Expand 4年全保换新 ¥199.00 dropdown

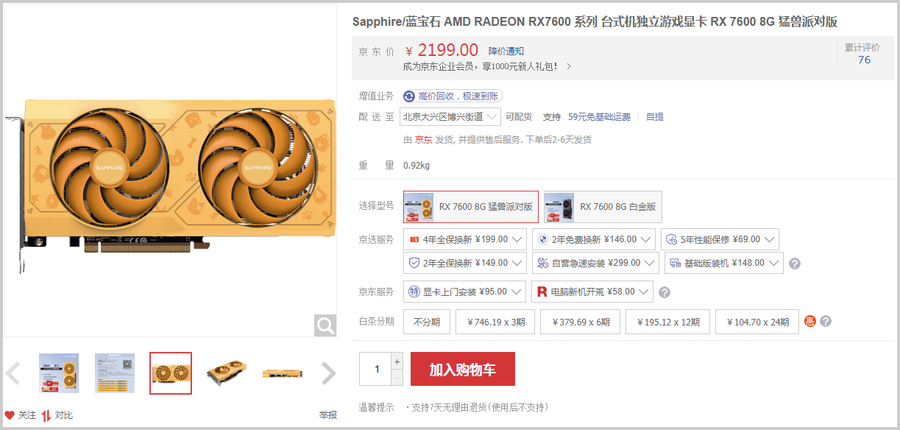tap(465, 239)
